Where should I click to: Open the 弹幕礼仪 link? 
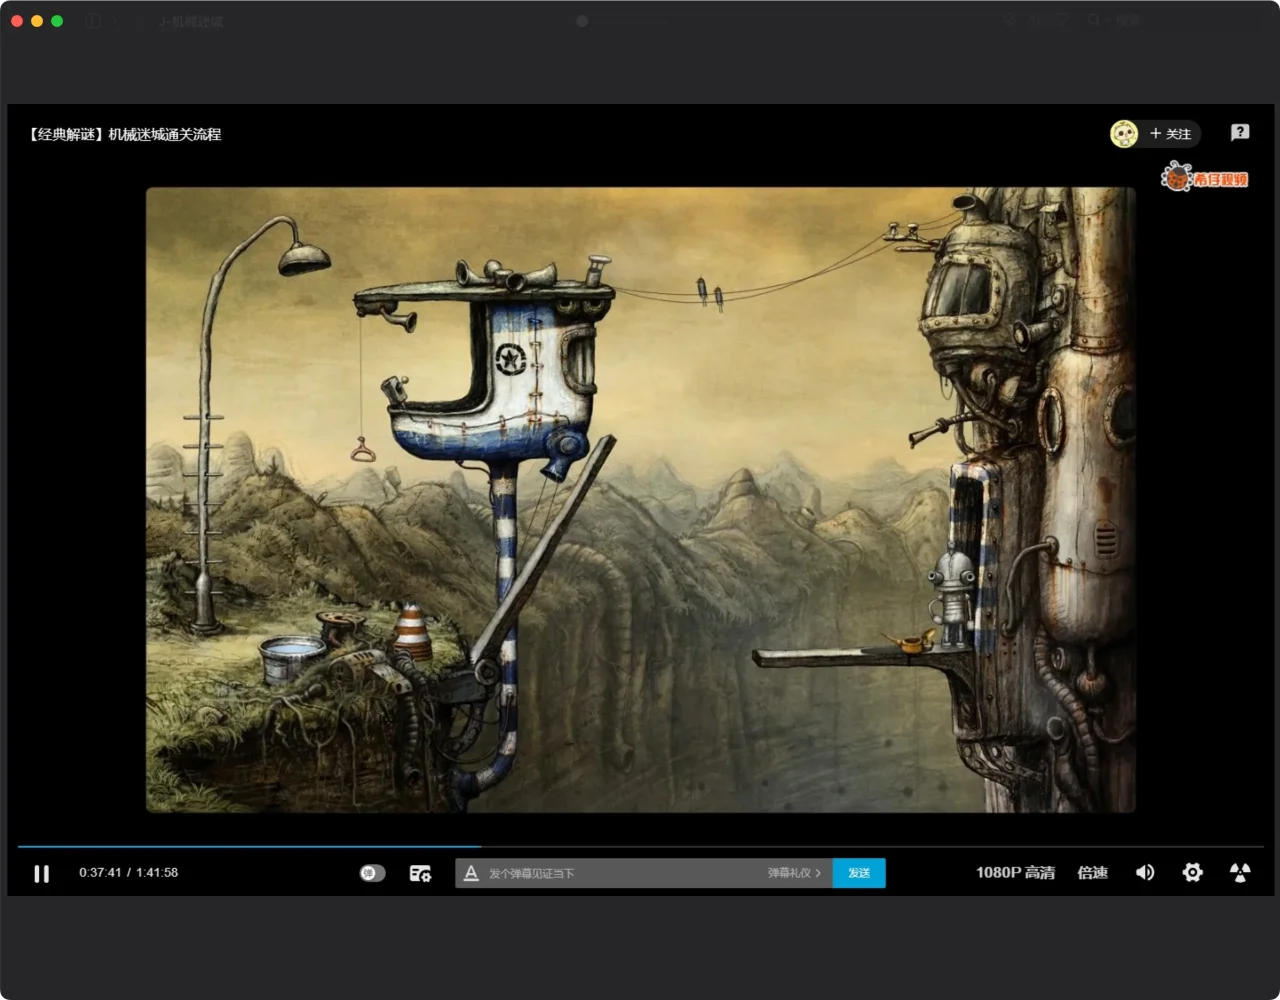pyautogui.click(x=794, y=873)
